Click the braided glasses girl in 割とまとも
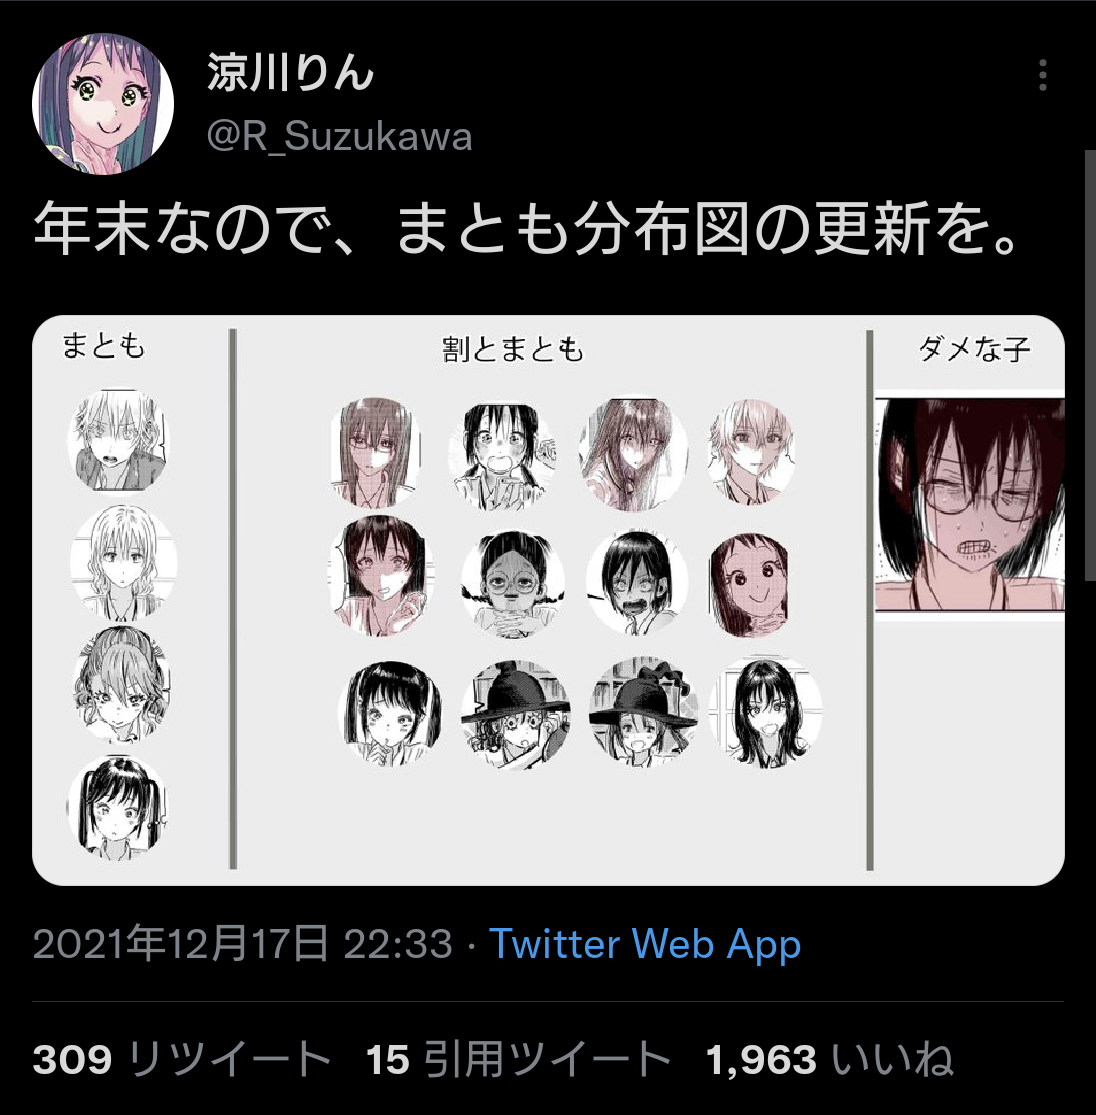The width and height of the screenshot is (1096, 1115). pos(513,584)
